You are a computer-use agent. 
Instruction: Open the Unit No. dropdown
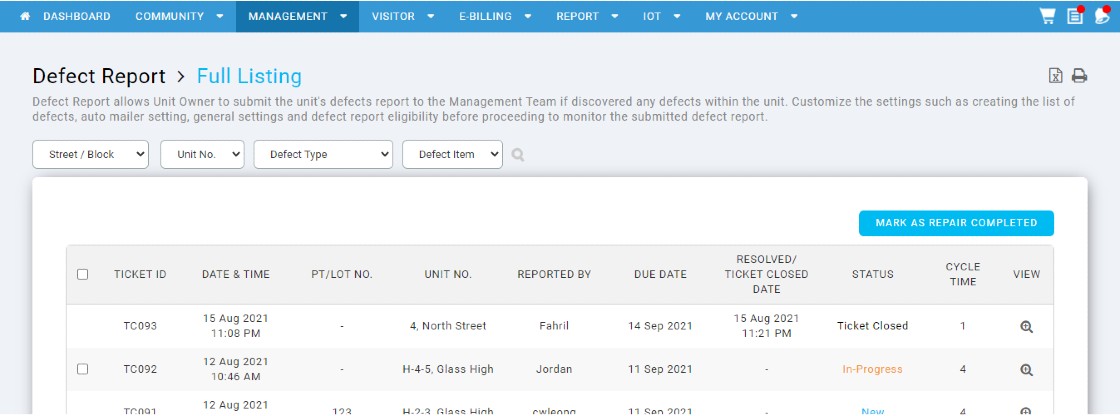202,154
